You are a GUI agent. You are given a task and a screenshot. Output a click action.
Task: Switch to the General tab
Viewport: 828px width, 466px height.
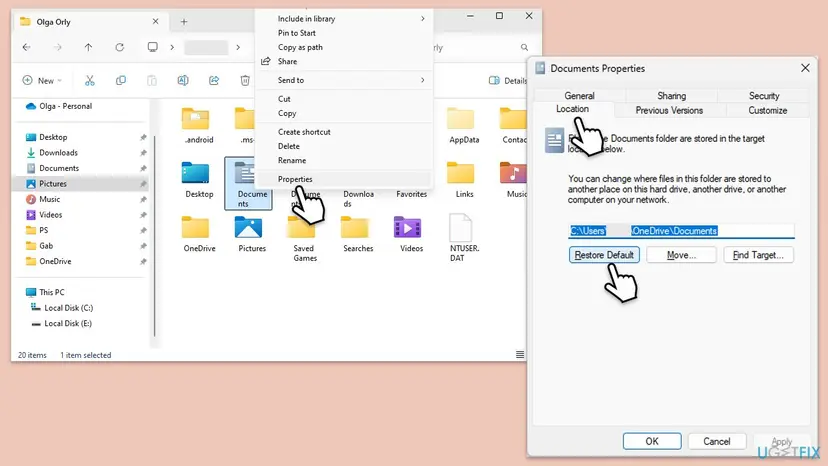pos(579,96)
